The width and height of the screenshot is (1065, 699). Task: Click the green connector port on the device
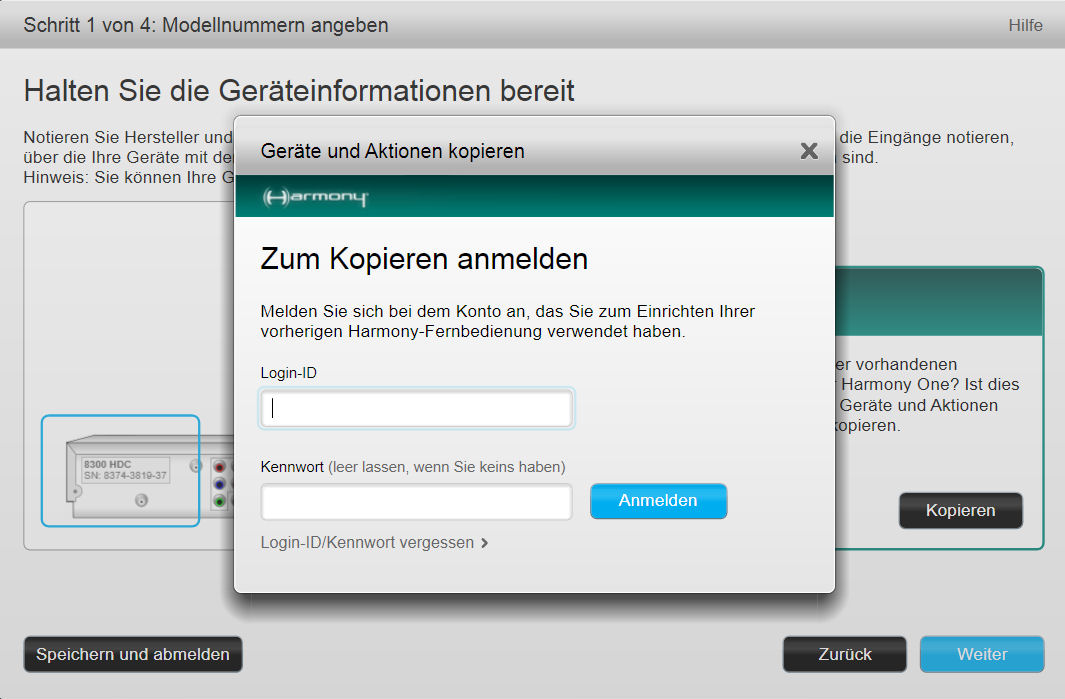pos(220,501)
